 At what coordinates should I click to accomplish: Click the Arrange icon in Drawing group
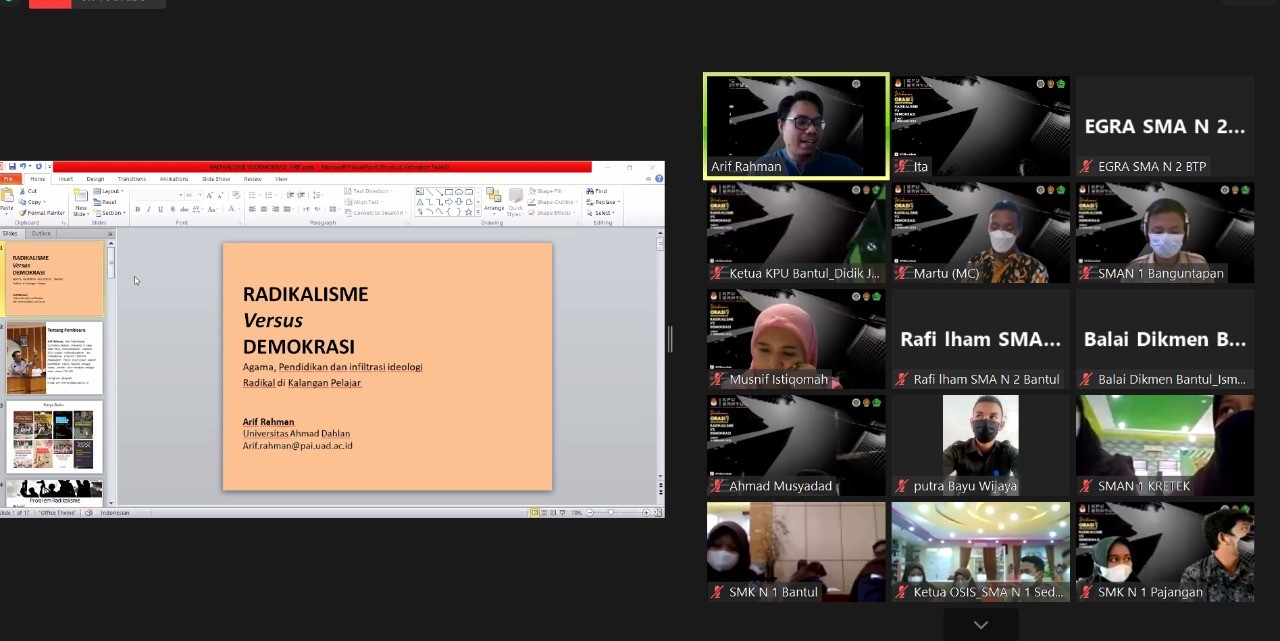(494, 198)
